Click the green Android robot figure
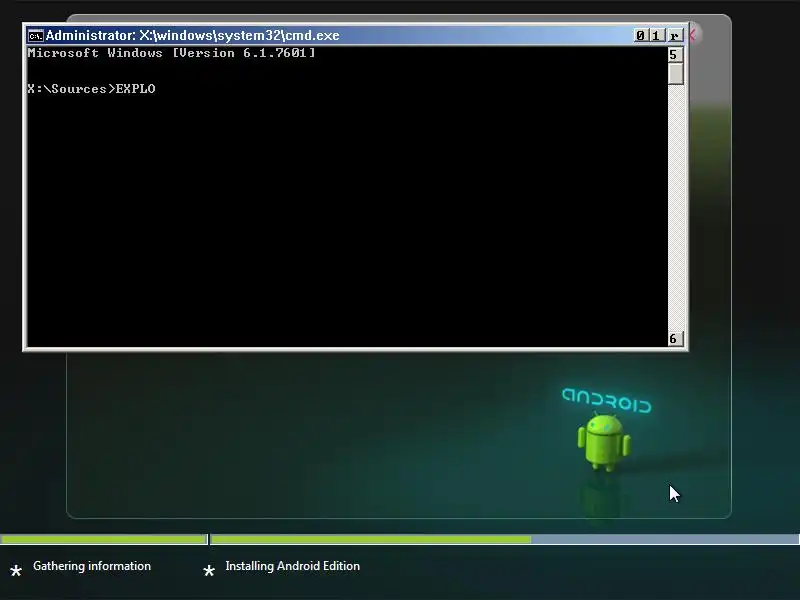Viewport: 800px width, 600px height. point(604,442)
